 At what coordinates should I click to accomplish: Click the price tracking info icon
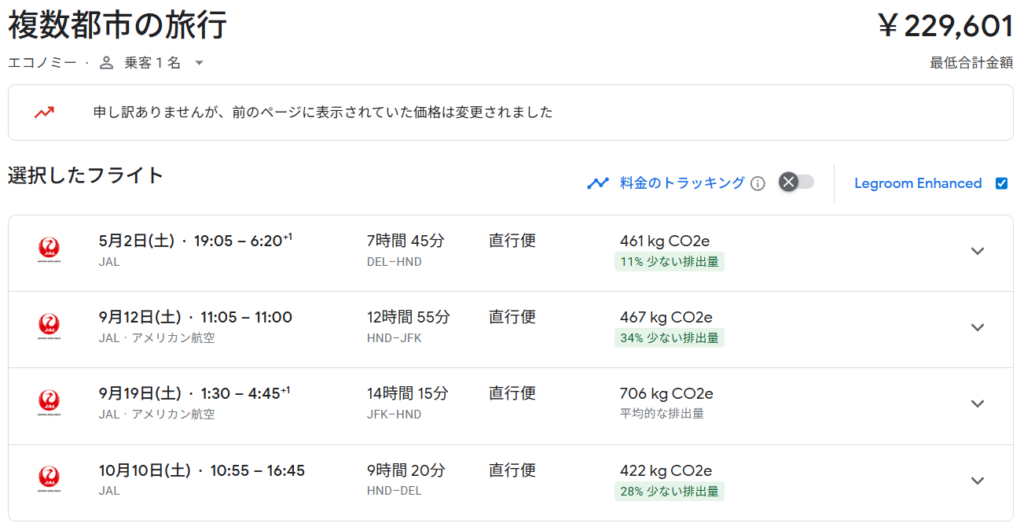pyautogui.click(x=758, y=183)
